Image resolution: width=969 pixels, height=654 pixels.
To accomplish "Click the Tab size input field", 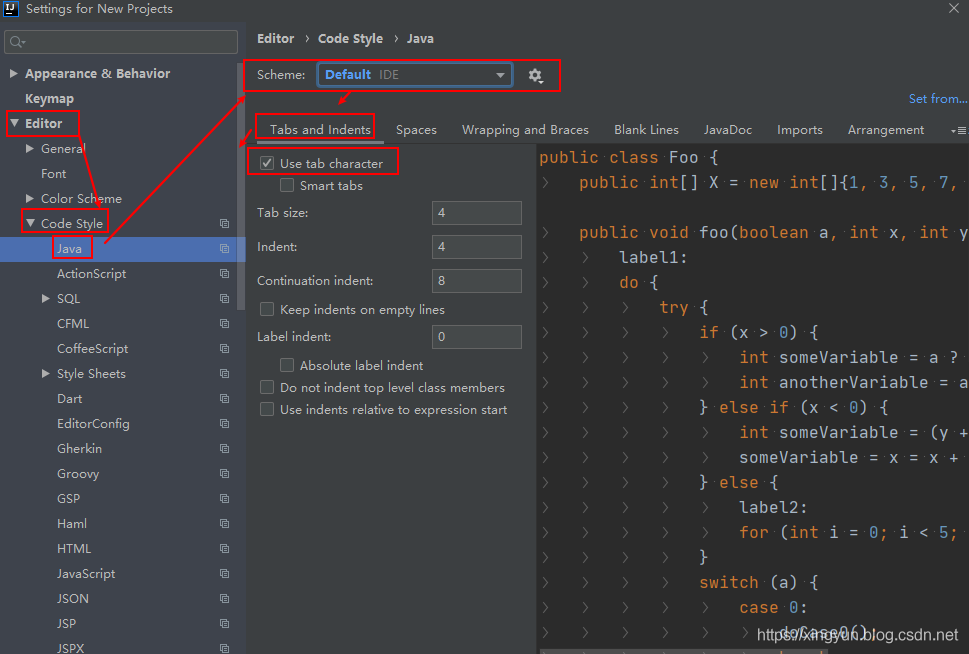I will 476,213.
